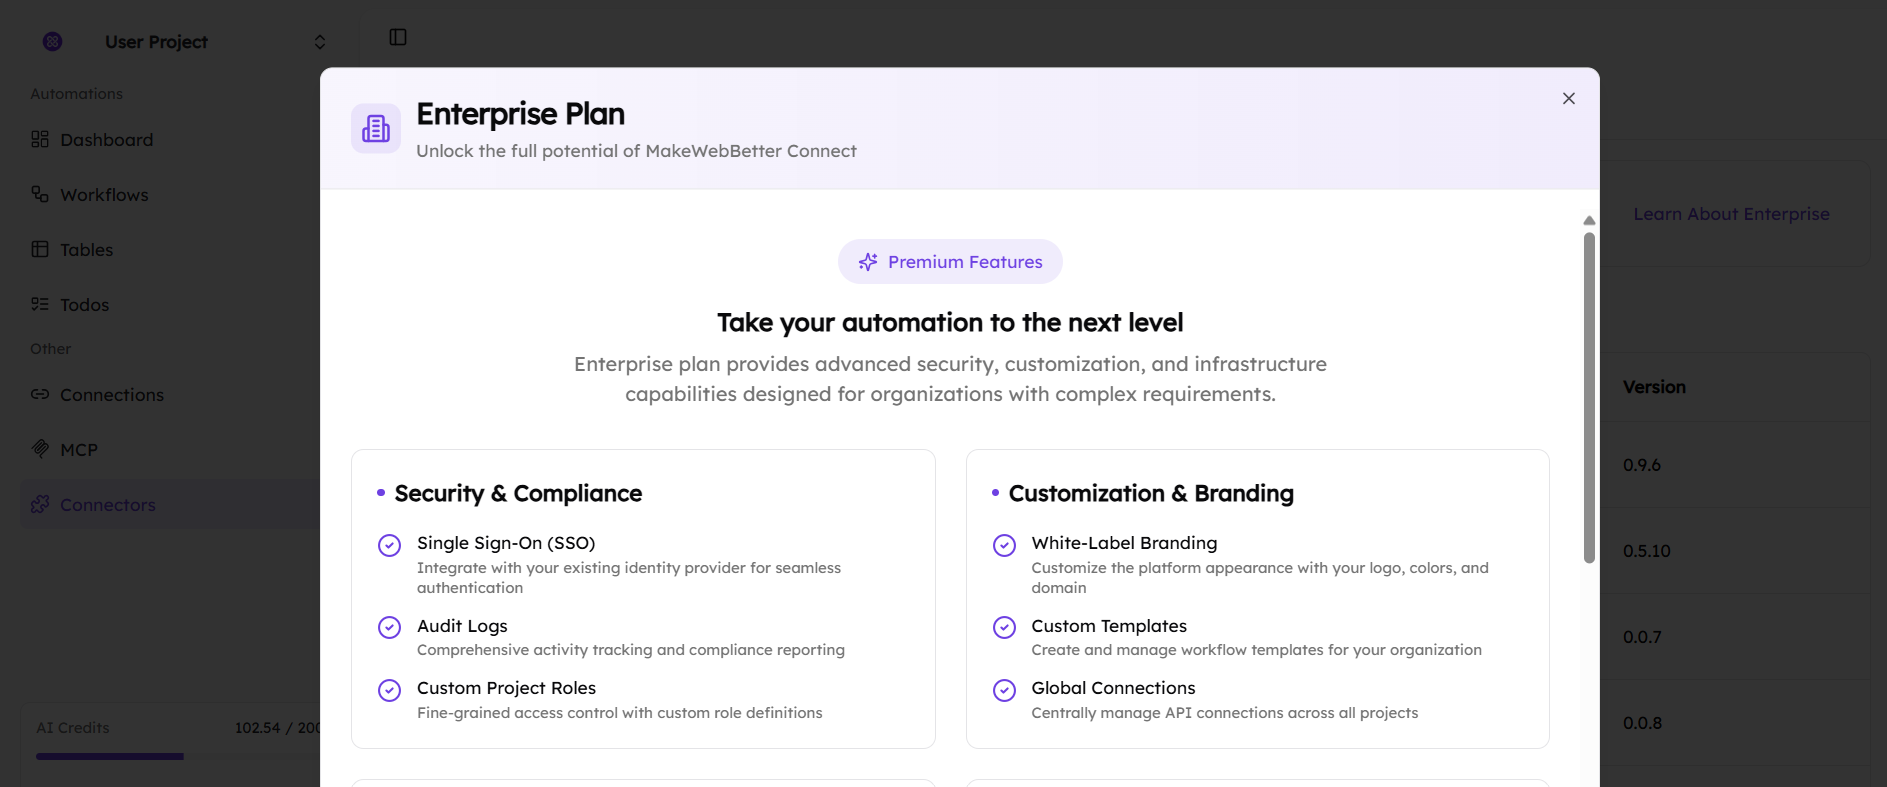The height and width of the screenshot is (787, 1887).
Task: Click the Connections link icon
Action: [x=40, y=394]
